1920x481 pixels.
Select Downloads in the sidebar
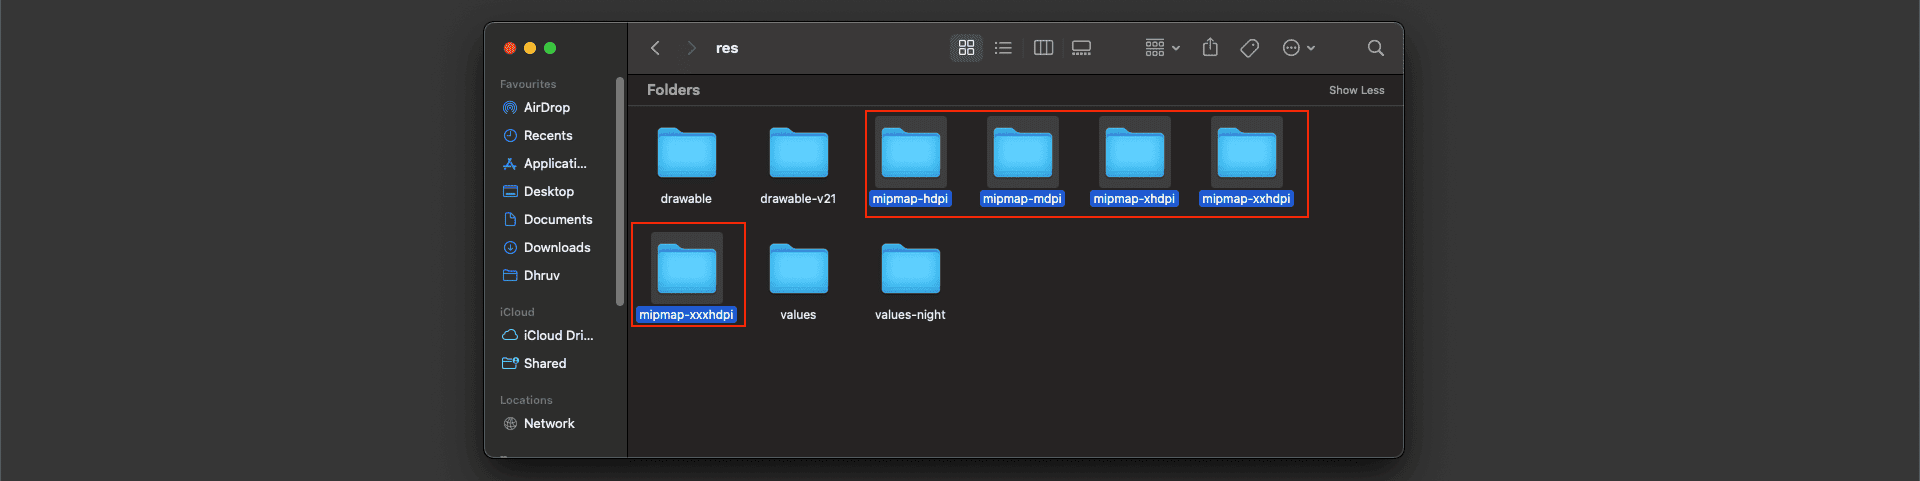(x=556, y=248)
